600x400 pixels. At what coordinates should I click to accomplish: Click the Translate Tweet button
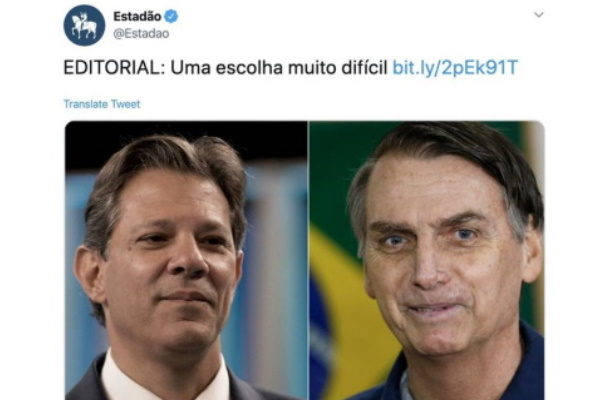point(102,104)
